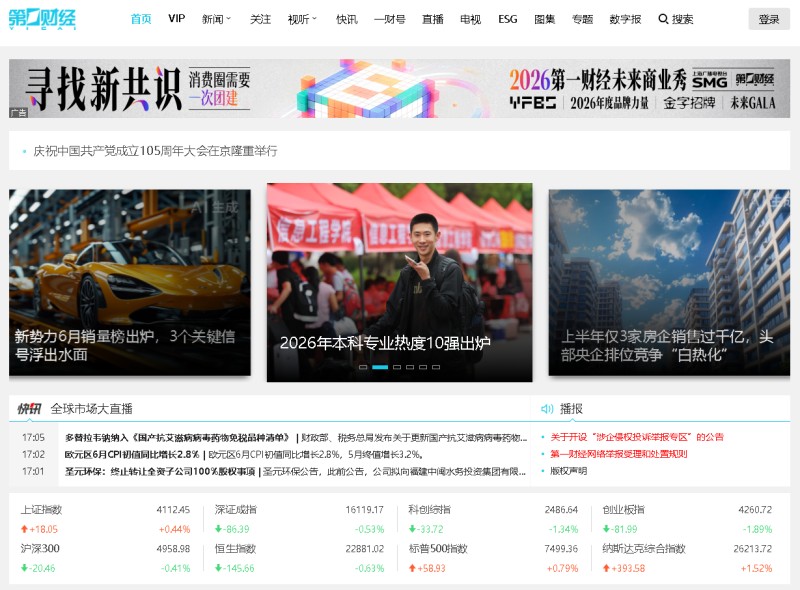Open 快讯 in the top navigation

click(x=347, y=19)
